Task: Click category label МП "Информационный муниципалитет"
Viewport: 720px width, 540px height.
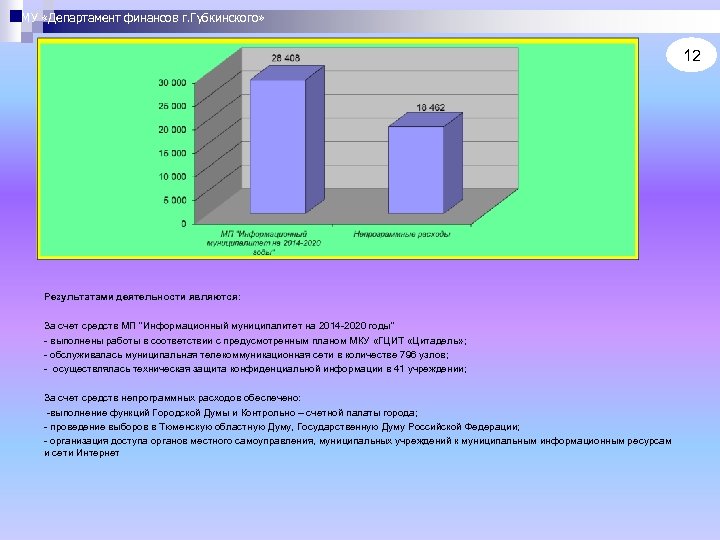Action: (x=264, y=243)
